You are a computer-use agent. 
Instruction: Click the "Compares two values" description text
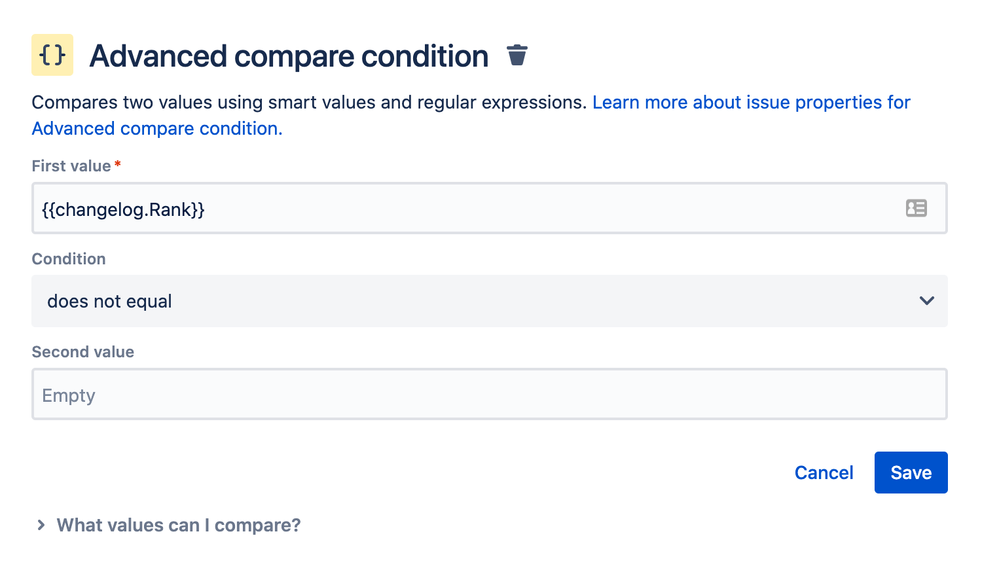pos(309,102)
